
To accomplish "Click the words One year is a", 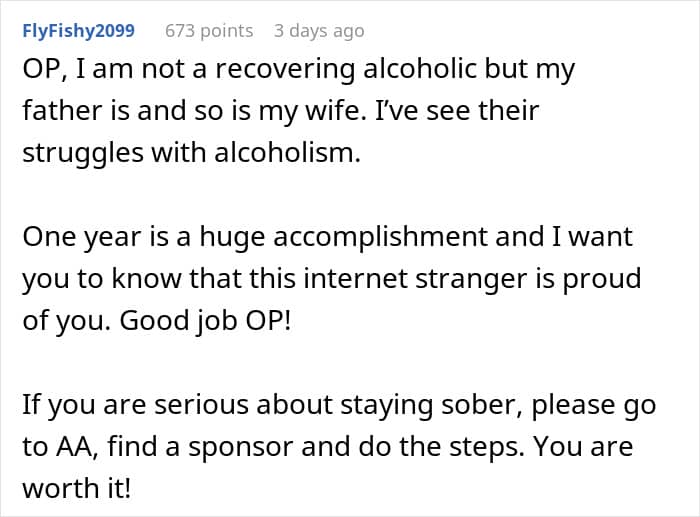I will pyautogui.click(x=107, y=237).
